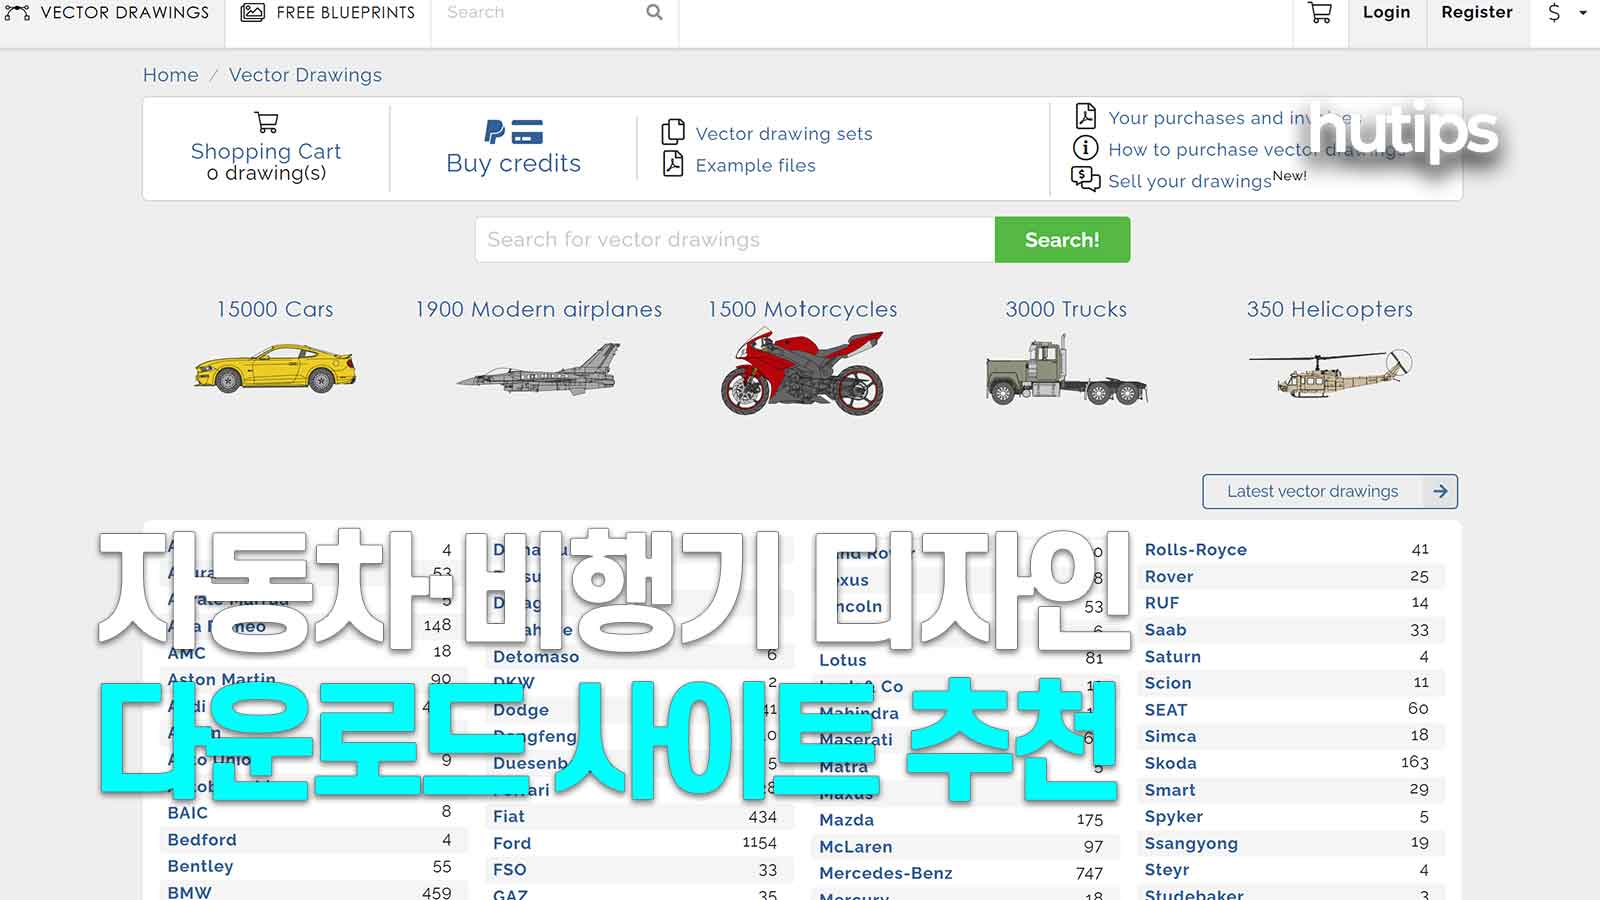Open the Register link
Image resolution: width=1600 pixels, height=900 pixels.
[1477, 13]
